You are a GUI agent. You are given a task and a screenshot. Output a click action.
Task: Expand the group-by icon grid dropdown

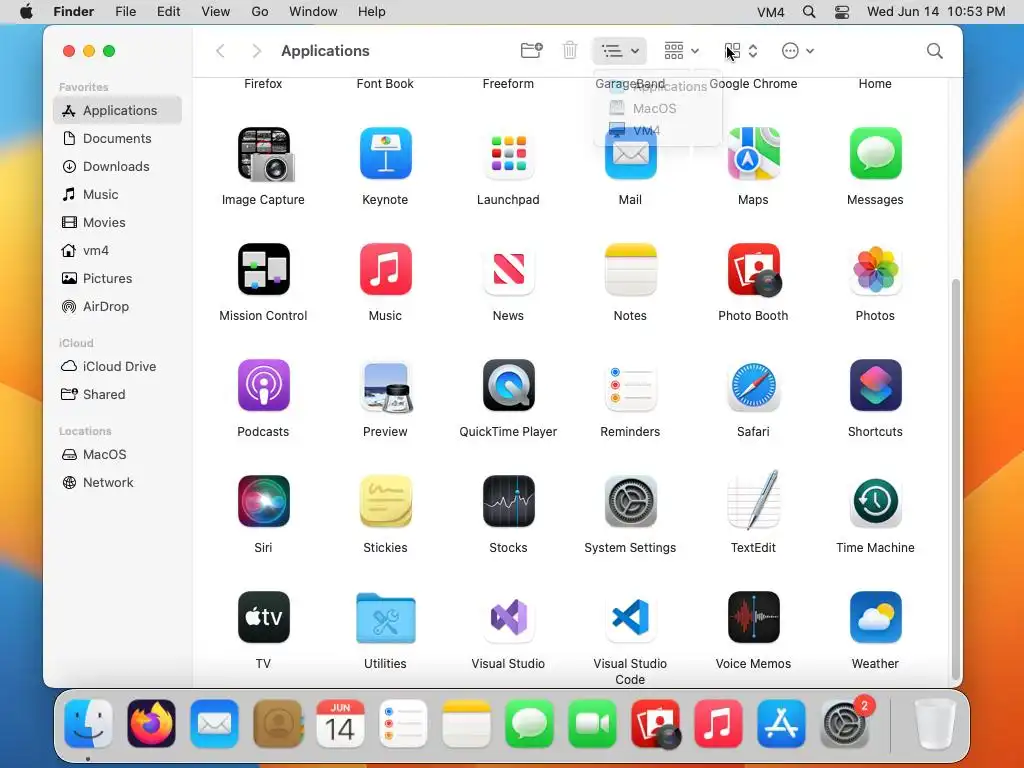coord(681,50)
